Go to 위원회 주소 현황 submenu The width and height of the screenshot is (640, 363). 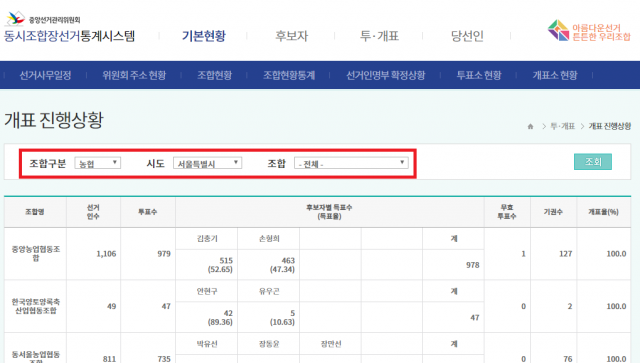tap(134, 75)
